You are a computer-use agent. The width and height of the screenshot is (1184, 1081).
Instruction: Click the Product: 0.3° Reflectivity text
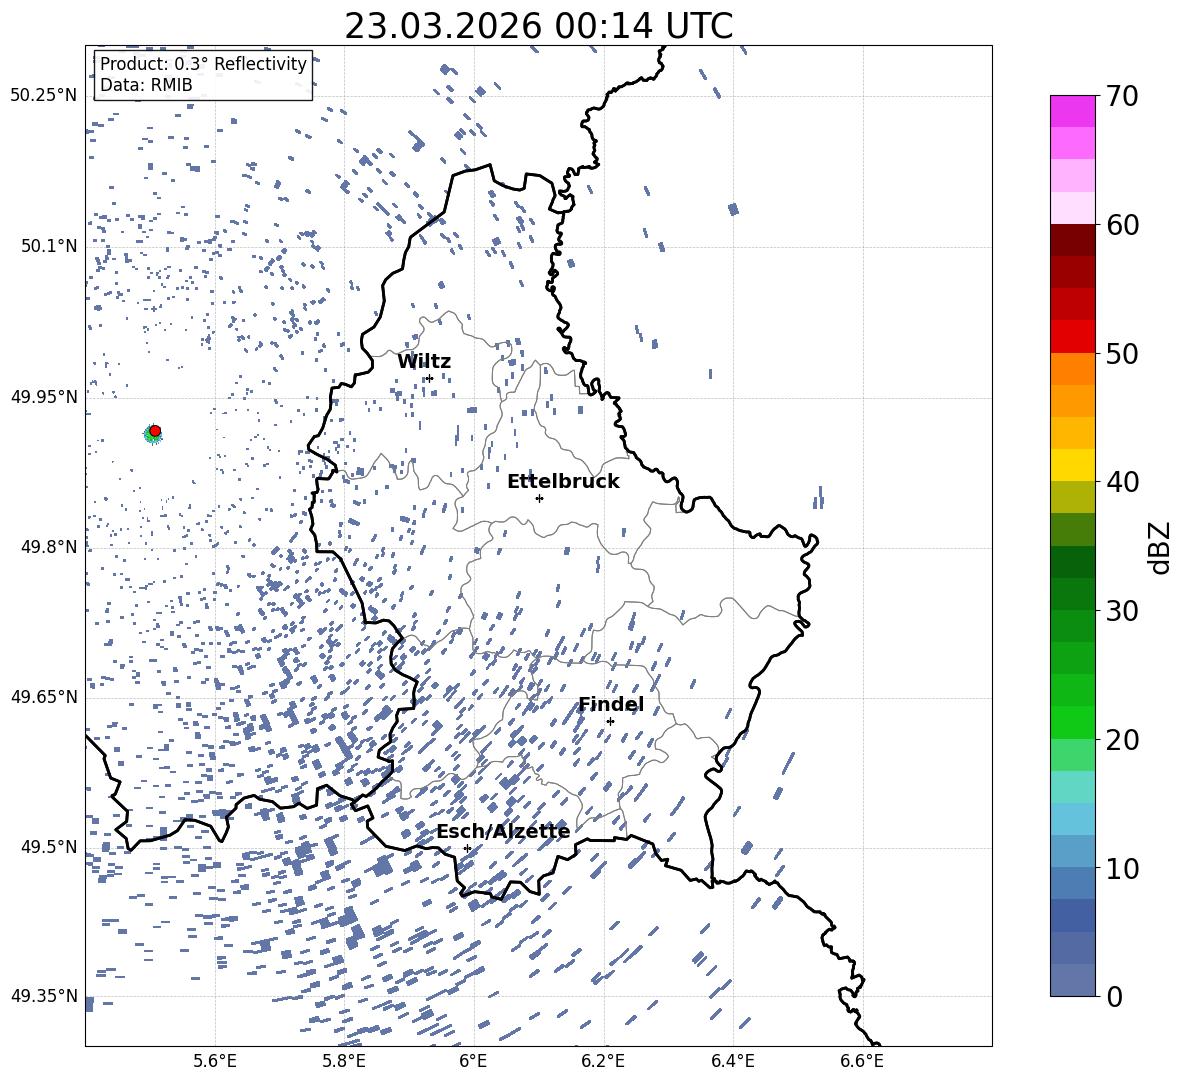point(203,64)
